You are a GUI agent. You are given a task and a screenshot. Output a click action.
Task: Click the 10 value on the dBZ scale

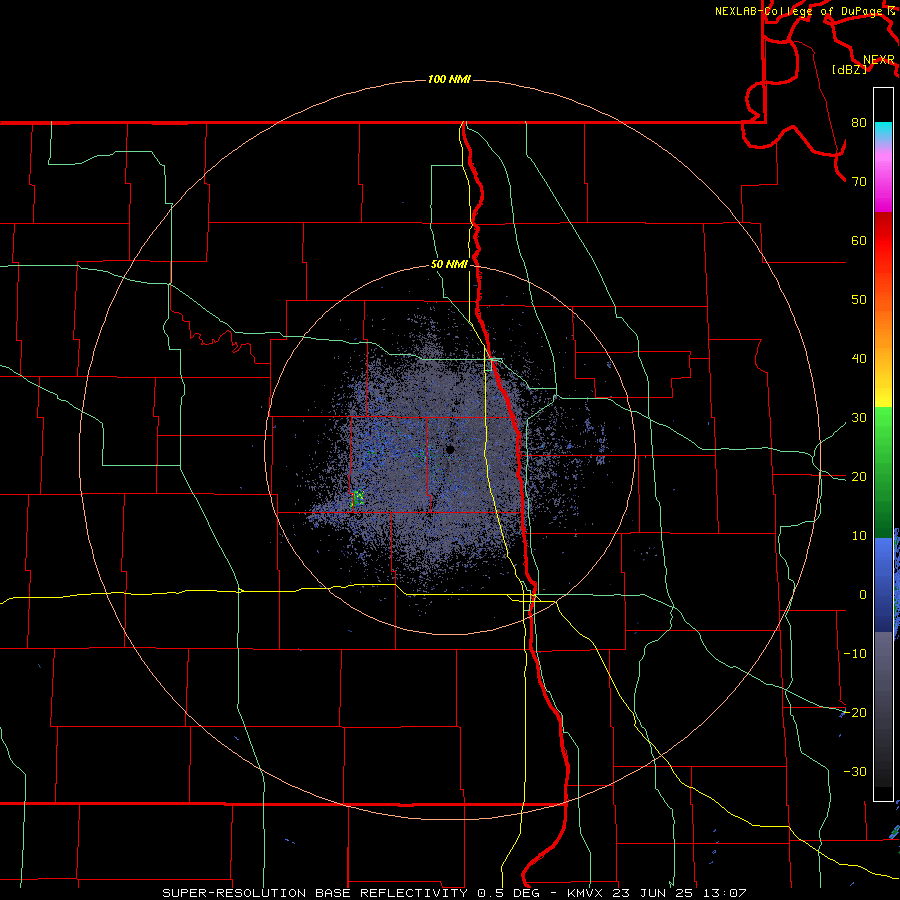[x=859, y=536]
